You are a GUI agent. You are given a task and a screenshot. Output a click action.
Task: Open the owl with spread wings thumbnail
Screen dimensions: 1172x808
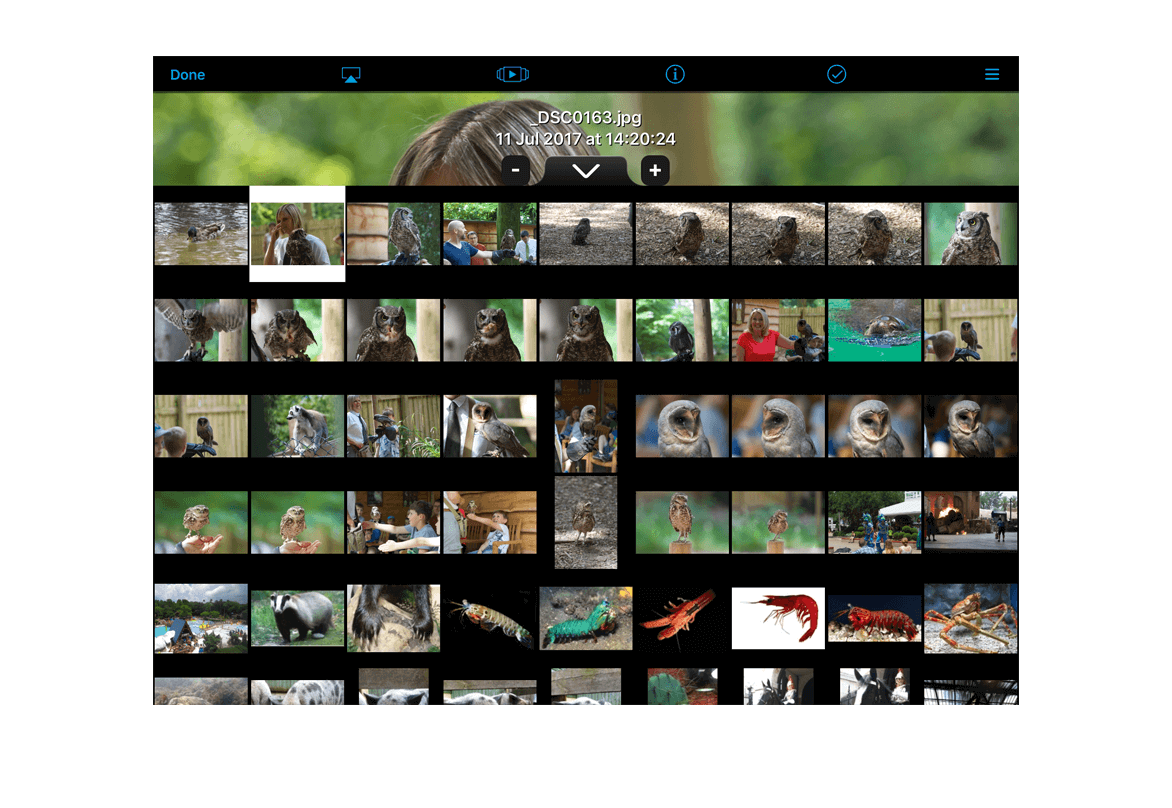click(201, 330)
